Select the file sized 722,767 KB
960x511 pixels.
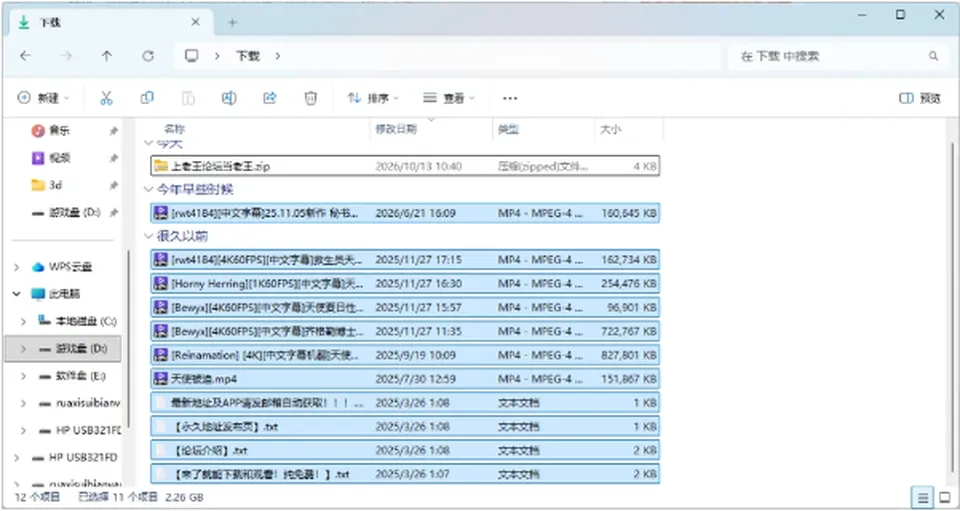click(x=405, y=331)
